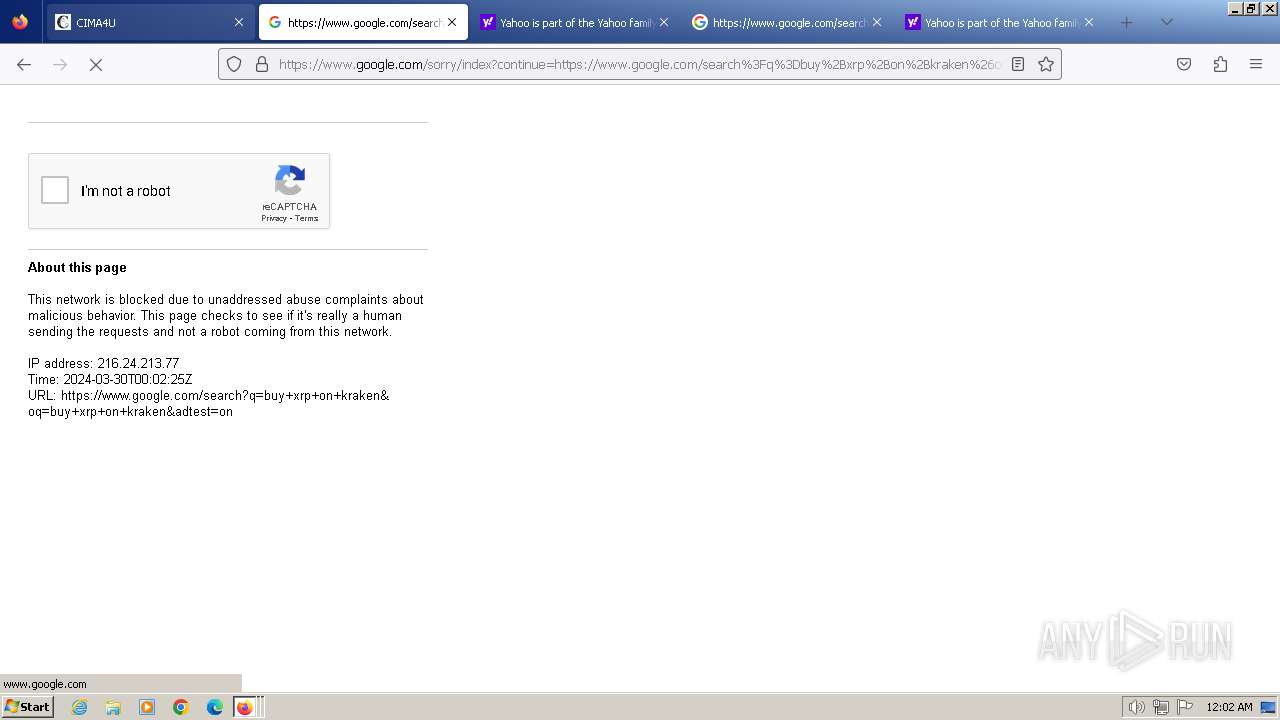This screenshot has height=720, width=1280.
Task: Open clock showing 12:02 AM
Action: 1229,707
